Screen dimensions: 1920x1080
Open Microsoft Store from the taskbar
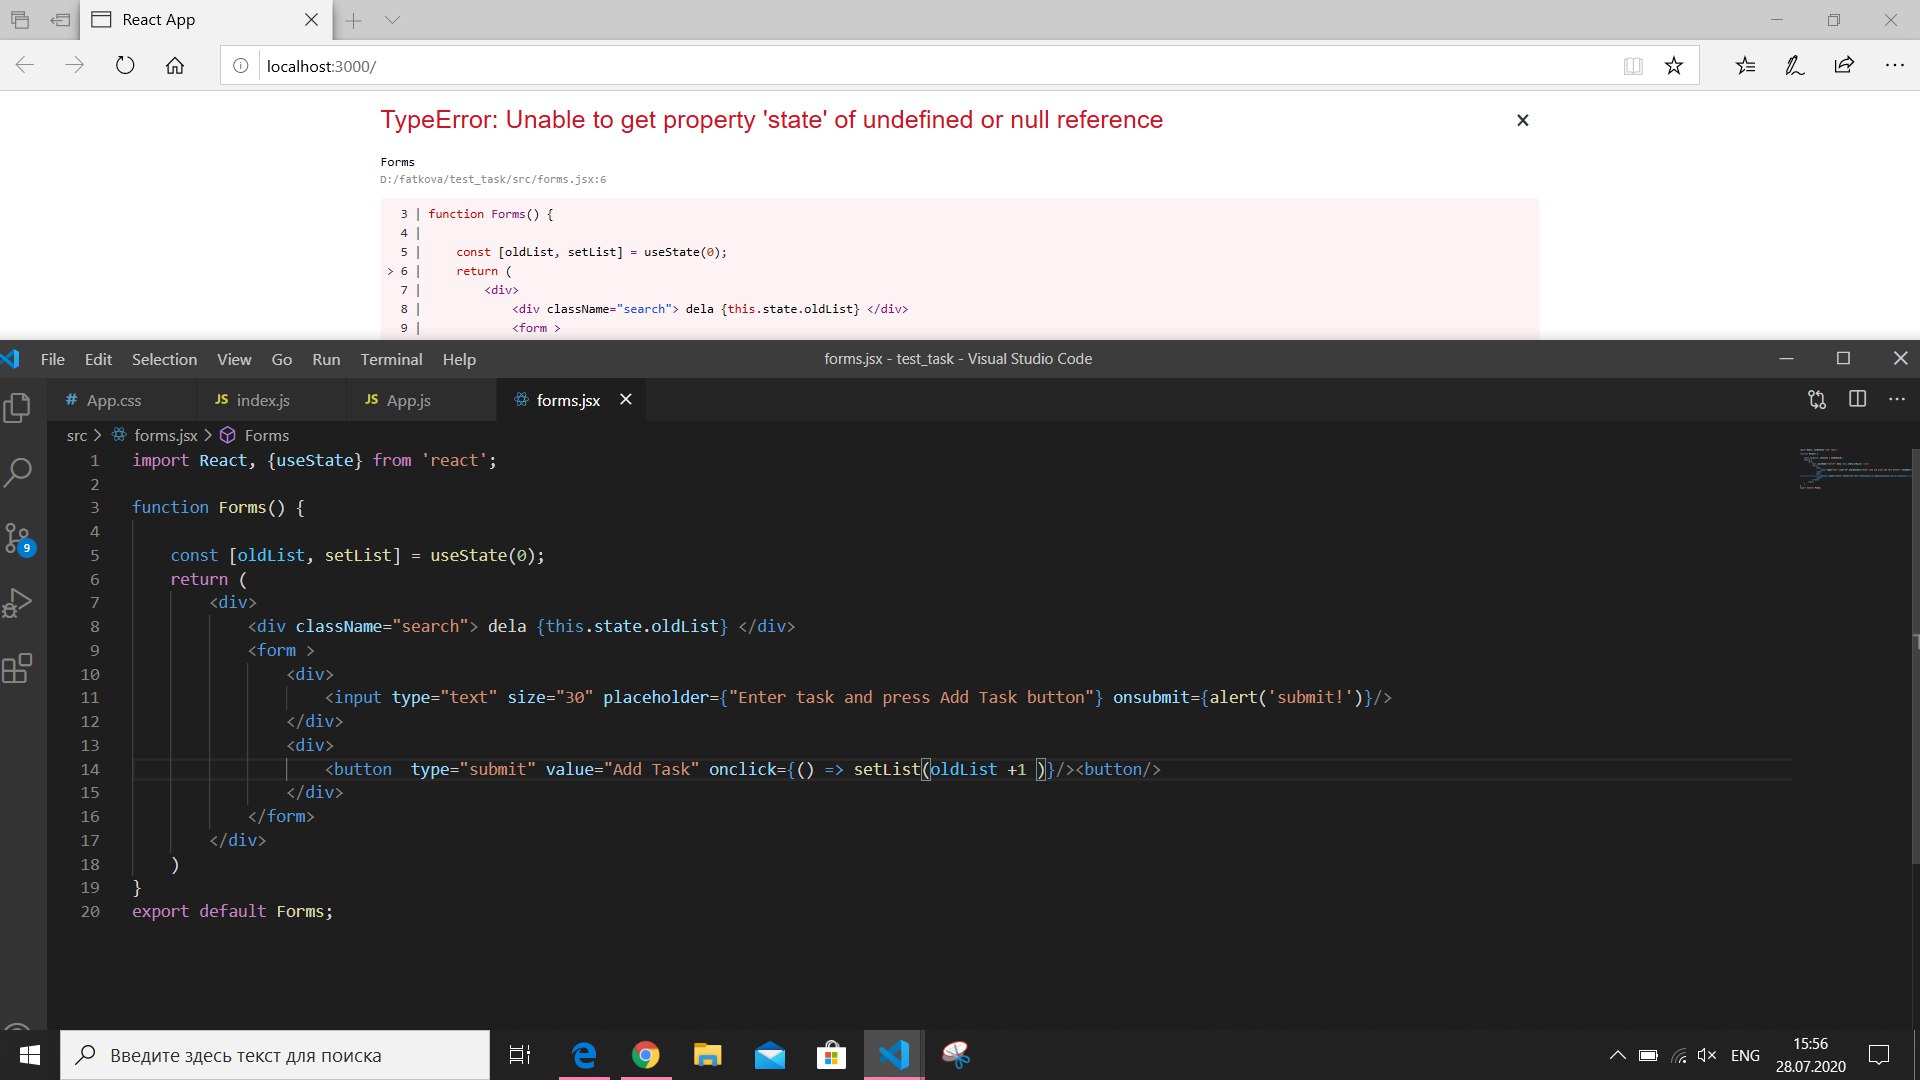click(832, 1055)
